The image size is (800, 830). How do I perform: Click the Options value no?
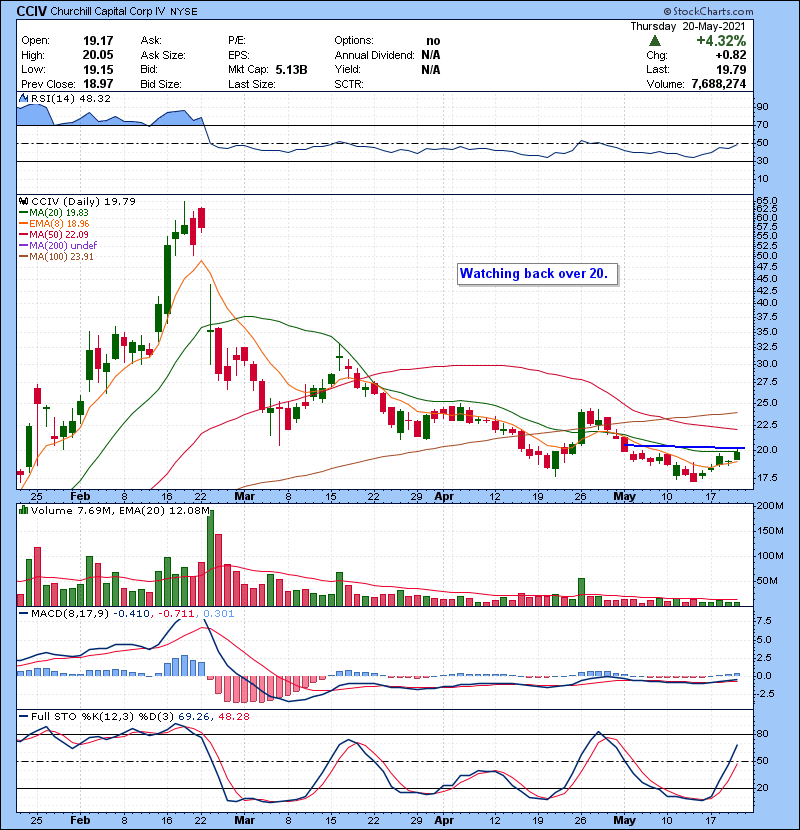click(x=433, y=41)
